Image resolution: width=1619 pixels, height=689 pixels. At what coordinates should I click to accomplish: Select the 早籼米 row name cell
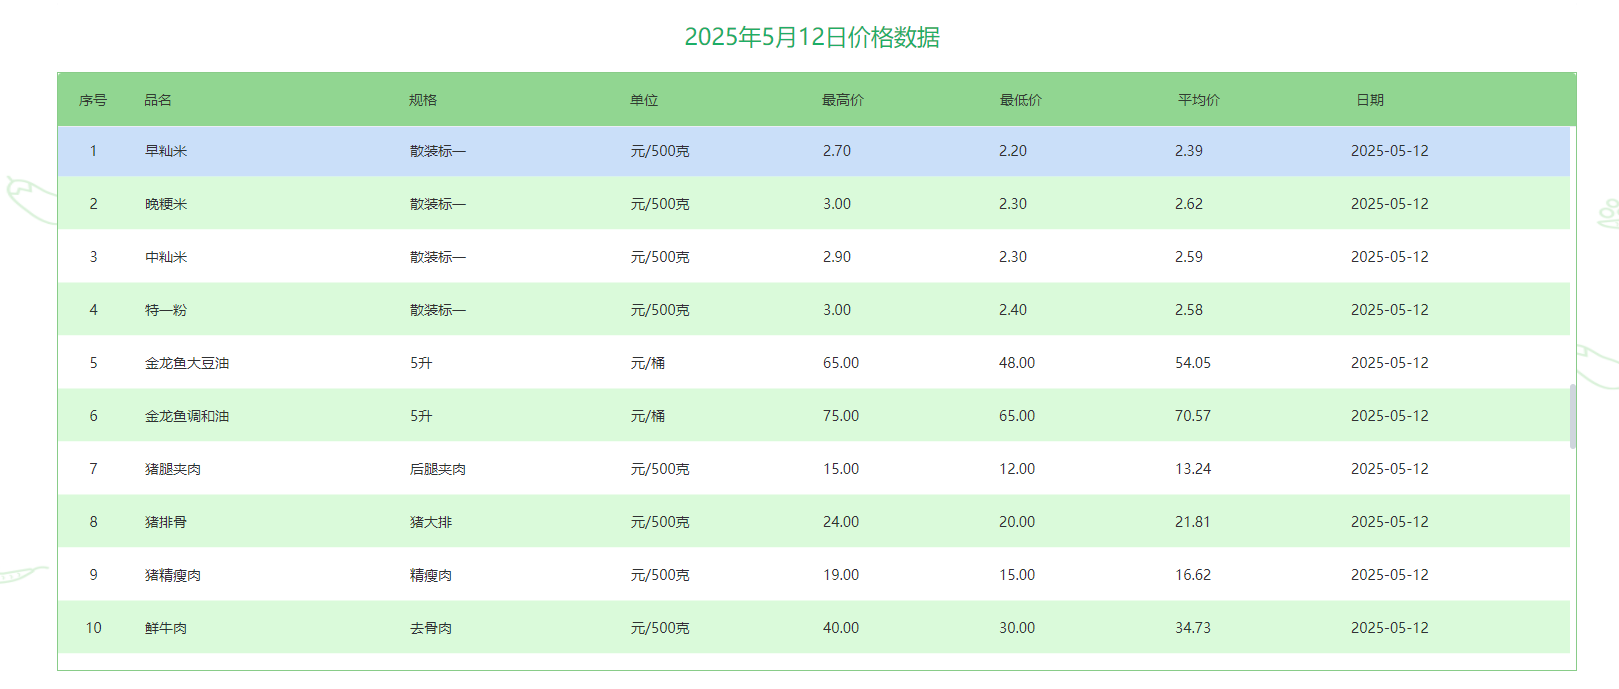[166, 151]
